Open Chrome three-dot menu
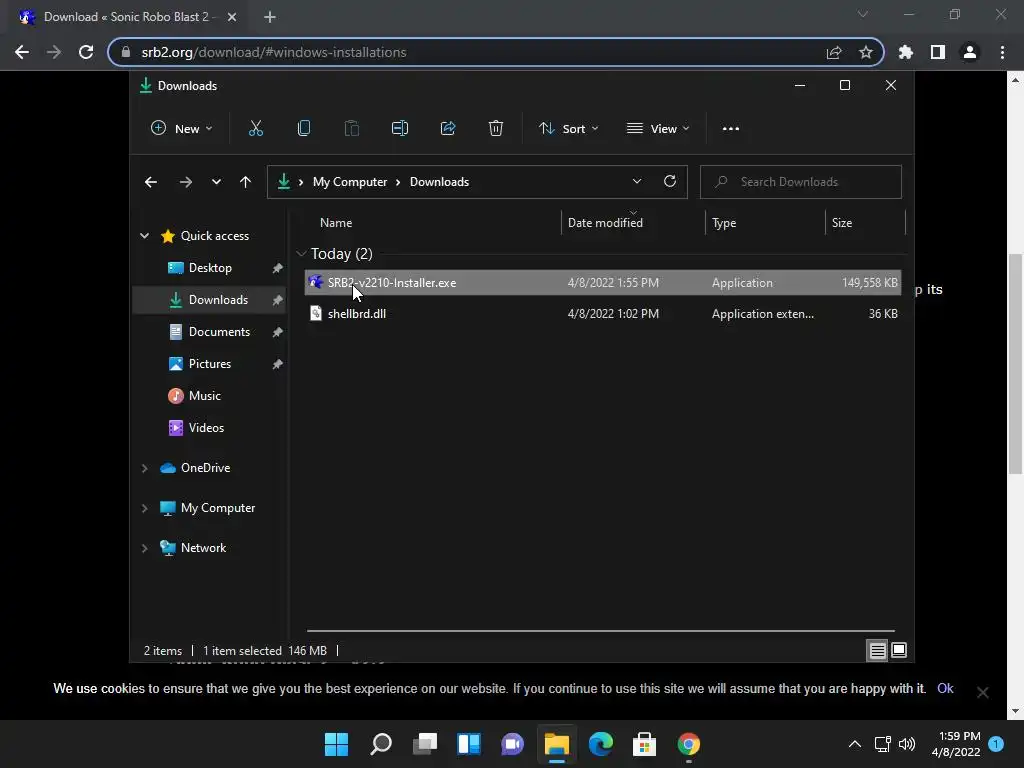 [x=1002, y=52]
